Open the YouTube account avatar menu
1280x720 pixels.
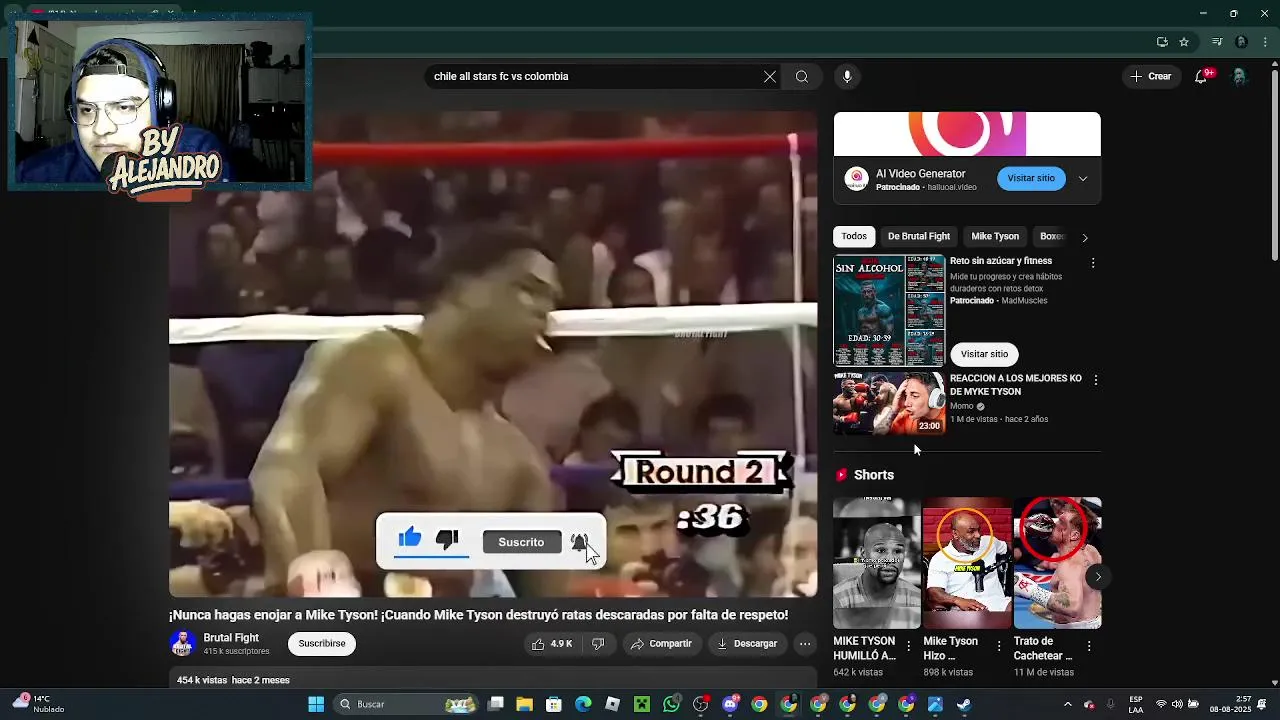pyautogui.click(x=1239, y=77)
